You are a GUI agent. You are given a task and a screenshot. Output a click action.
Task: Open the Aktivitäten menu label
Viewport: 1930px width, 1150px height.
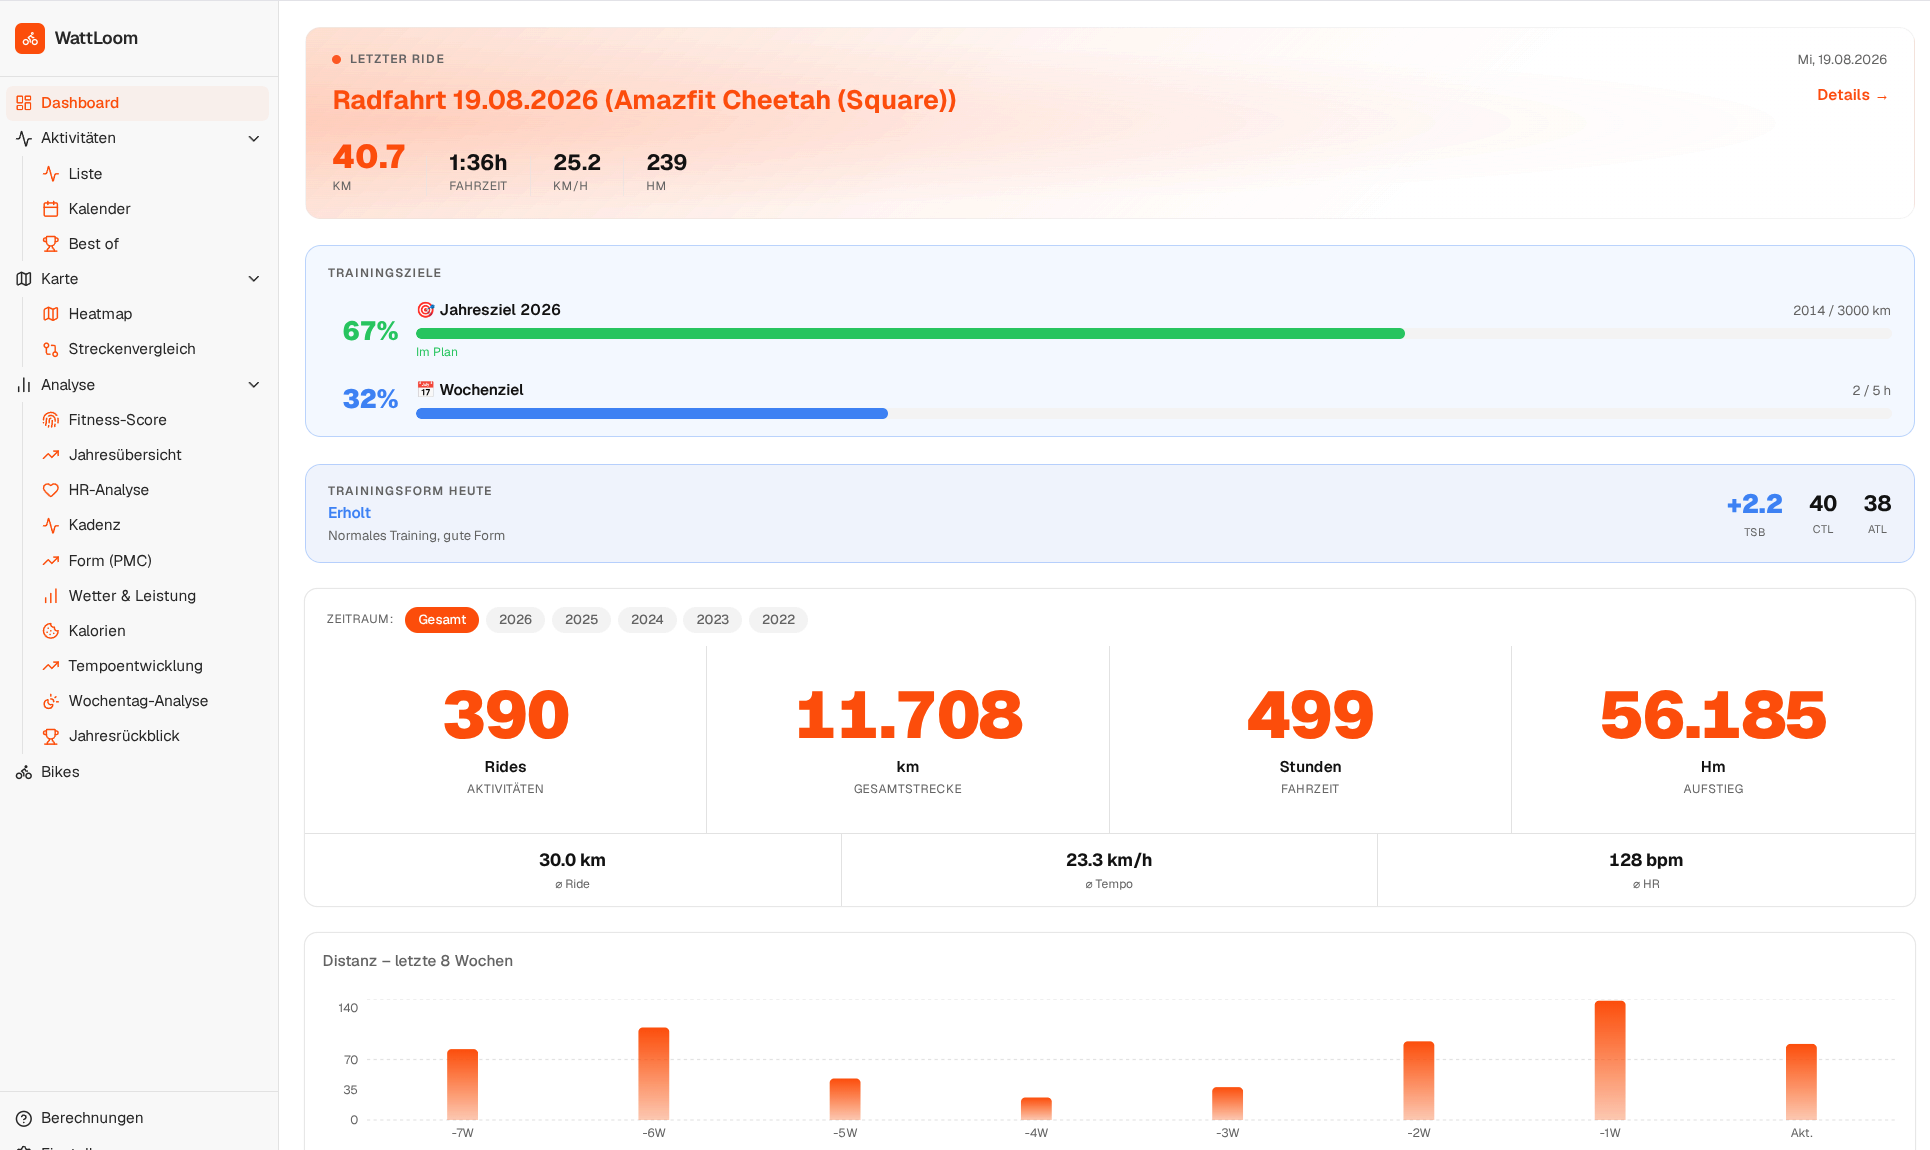[78, 138]
